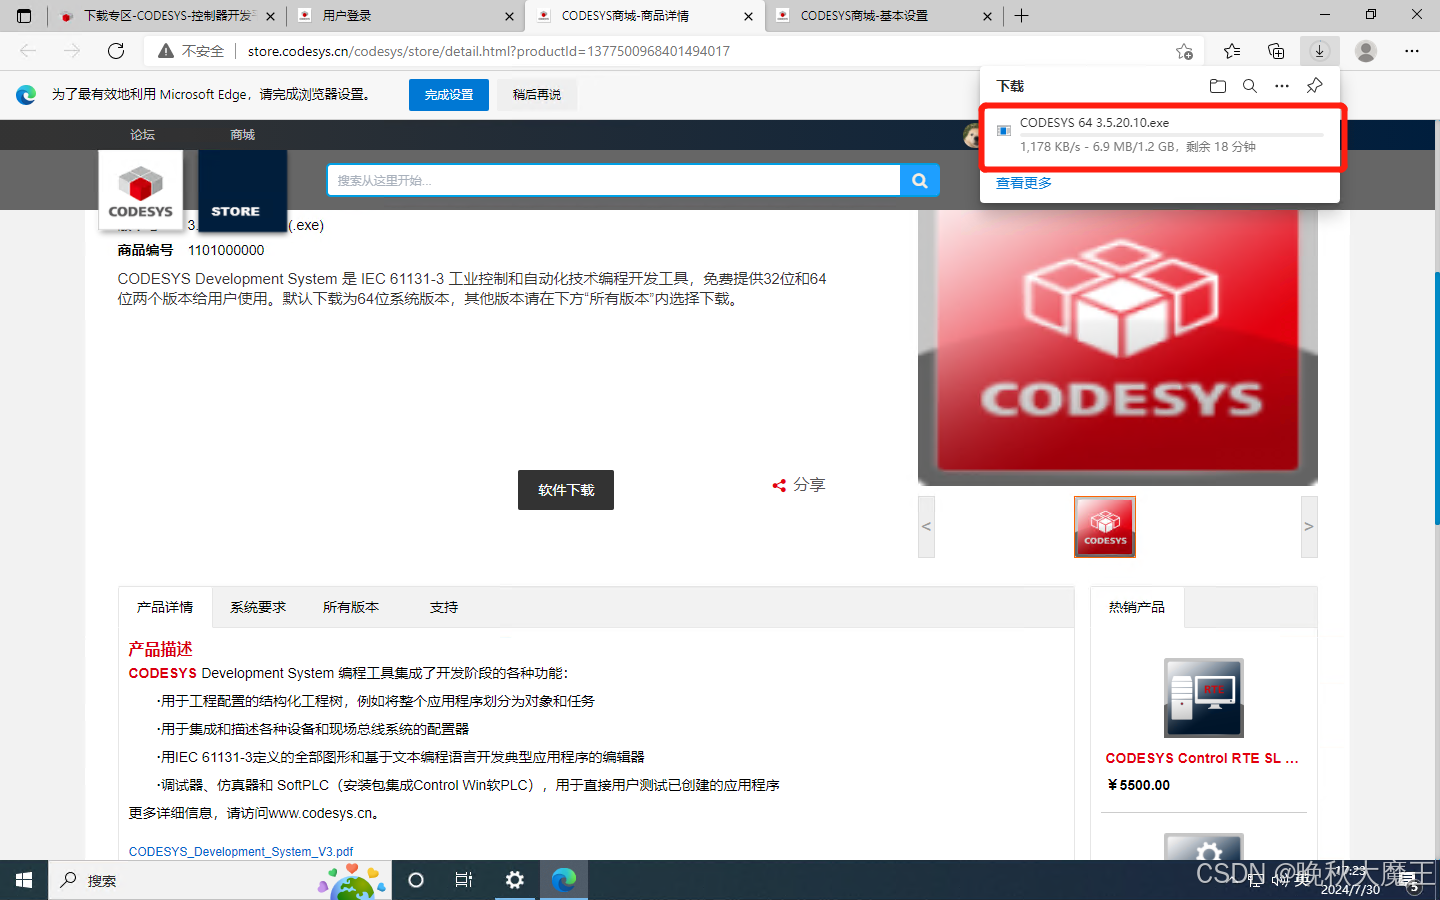Screen dimensions: 1440x900
Task: Open Task View on taskbar
Action: 464,880
